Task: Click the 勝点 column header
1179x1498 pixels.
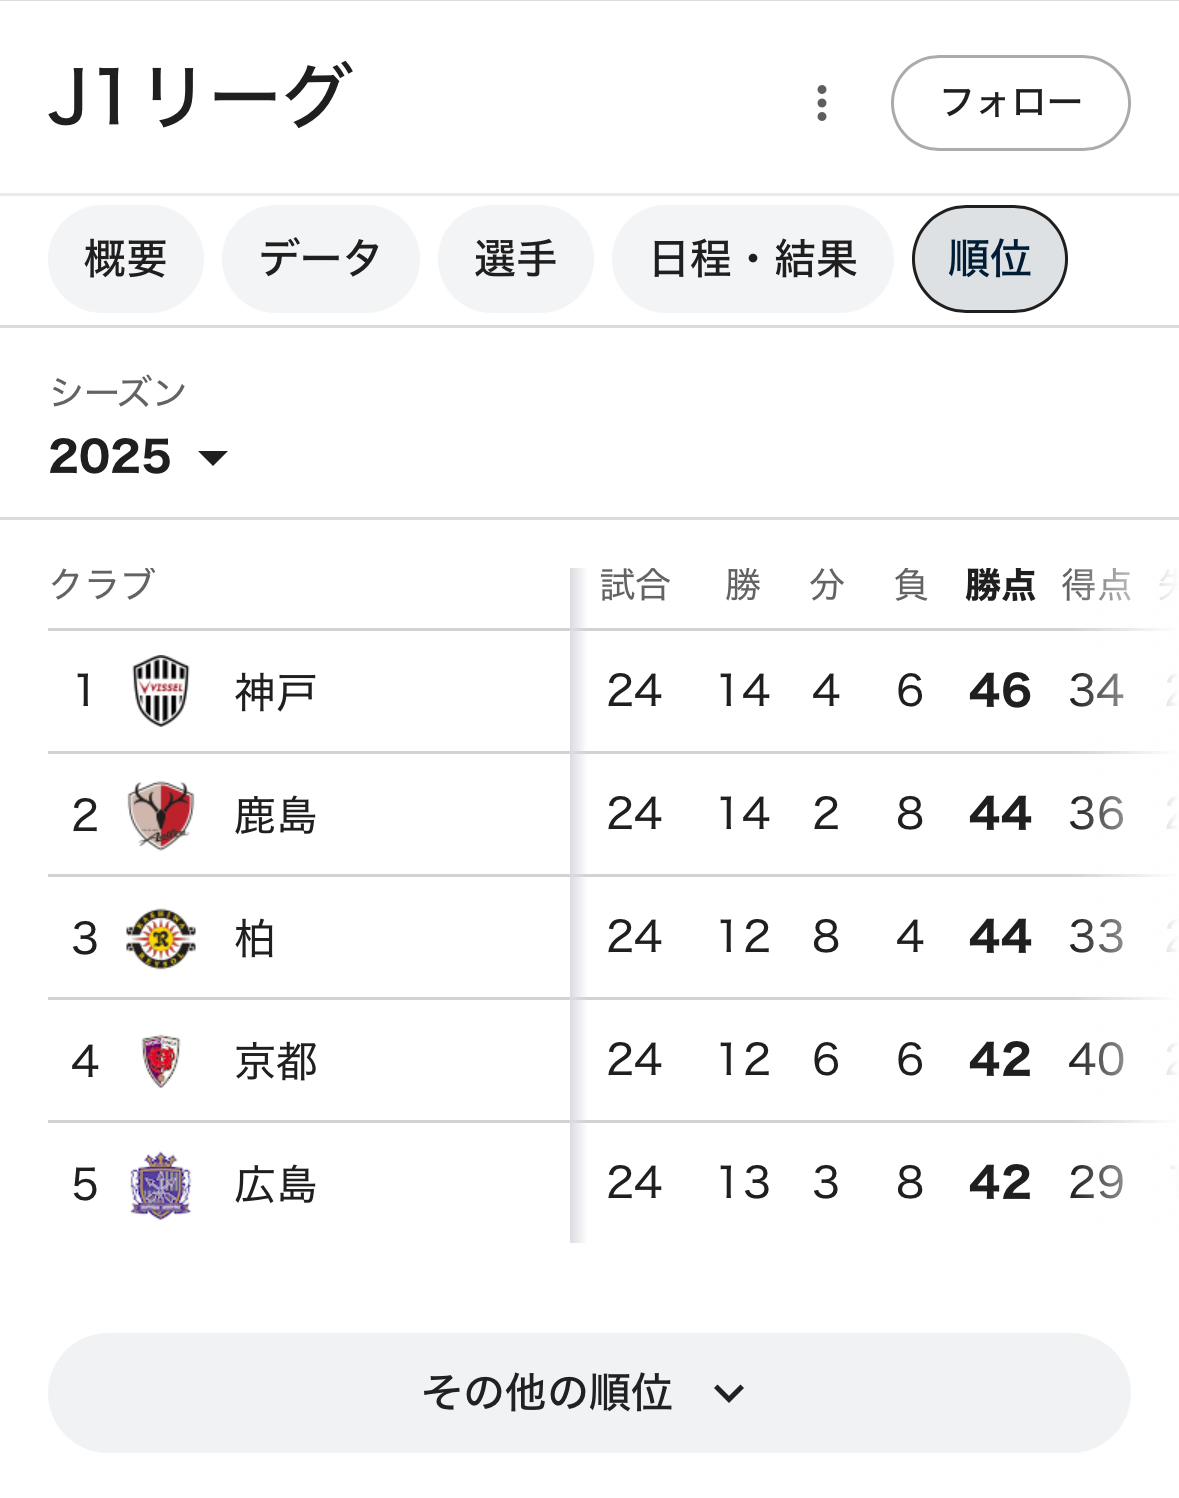Action: pyautogui.click(x=1000, y=584)
